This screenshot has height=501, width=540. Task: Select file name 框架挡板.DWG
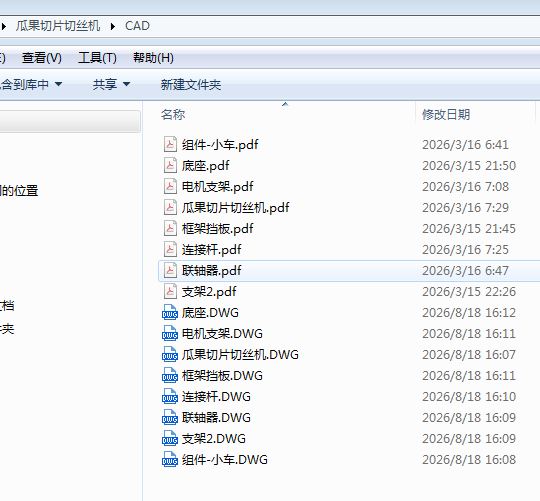tap(222, 376)
